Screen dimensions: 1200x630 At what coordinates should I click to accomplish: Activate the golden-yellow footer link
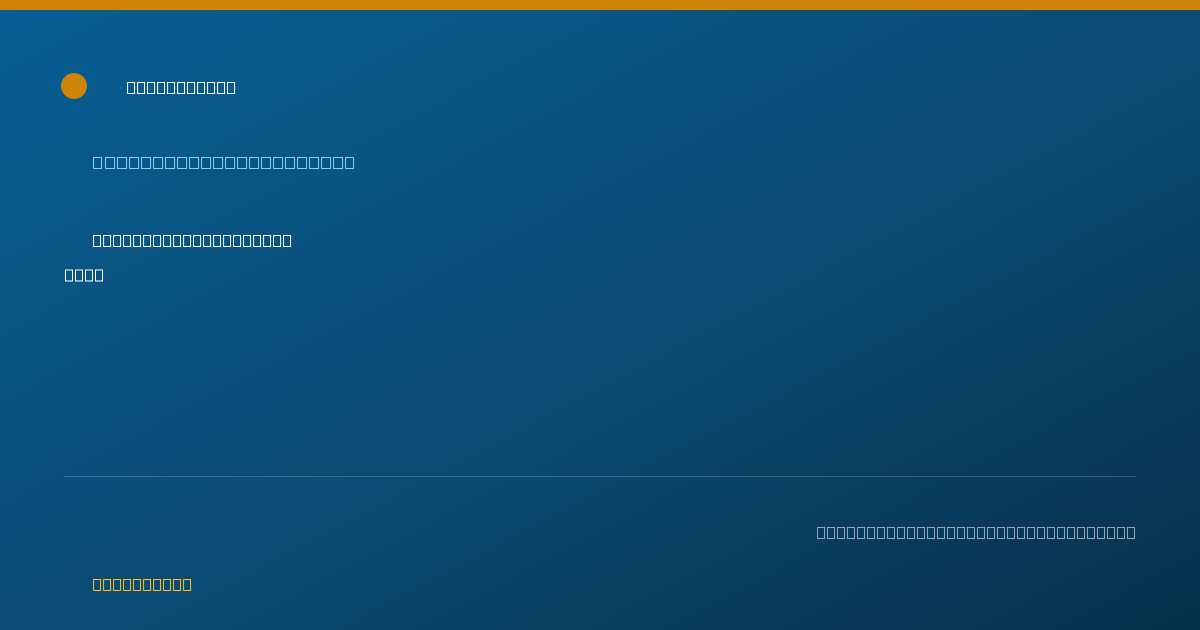[142, 584]
